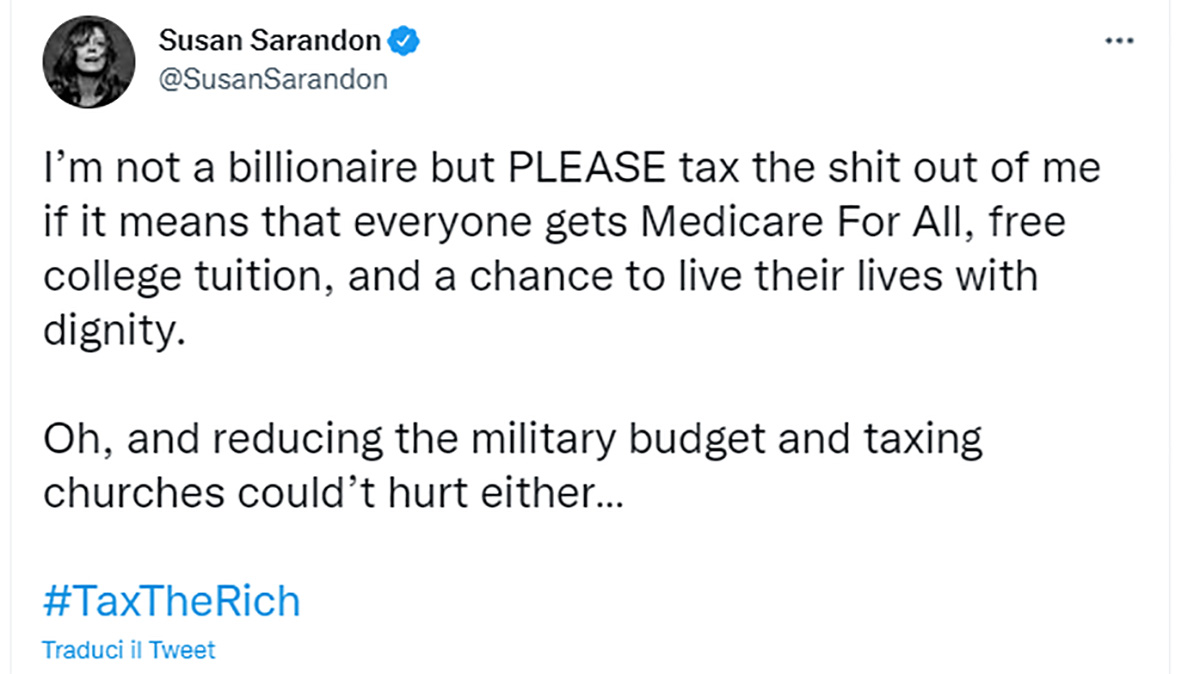Click the word Oh starting second paragraph
This screenshot has height=674, width=1200.
click(x=68, y=438)
